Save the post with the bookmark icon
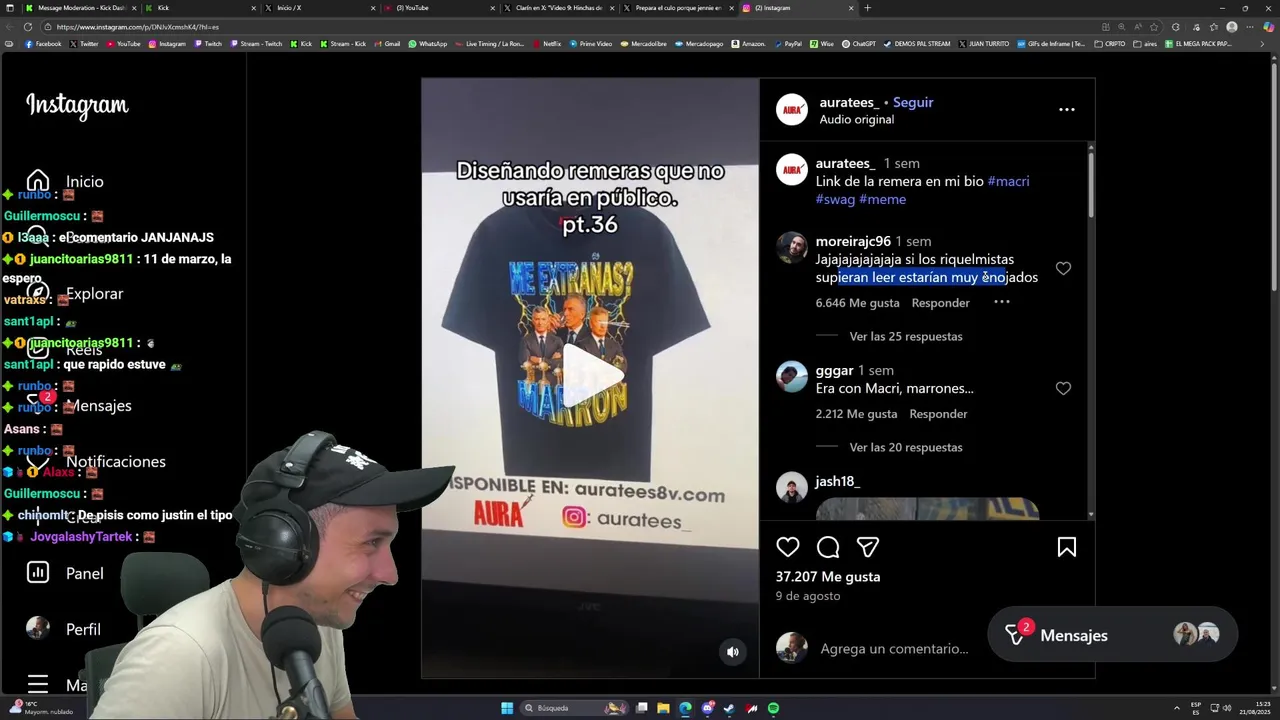Image resolution: width=1280 pixels, height=720 pixels. [1067, 547]
